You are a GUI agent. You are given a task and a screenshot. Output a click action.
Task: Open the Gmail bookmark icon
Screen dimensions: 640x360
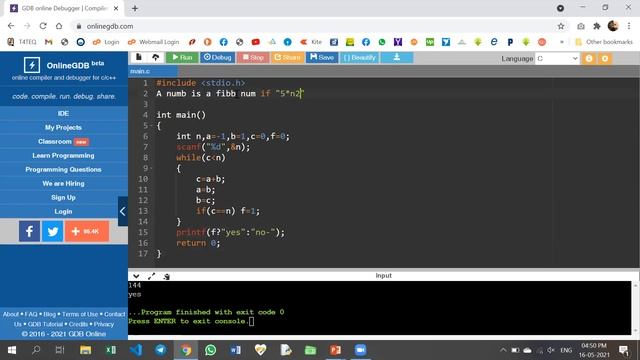click(49, 42)
